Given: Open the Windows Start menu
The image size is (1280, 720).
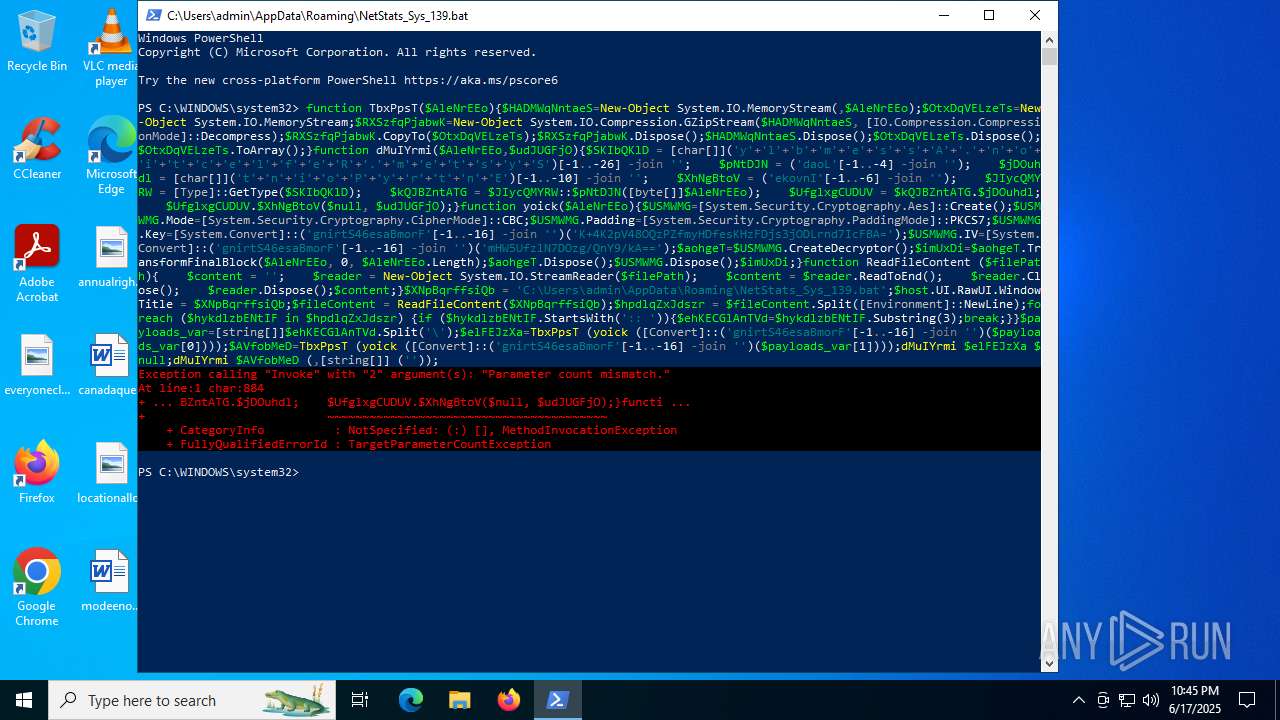Looking at the screenshot, I should click(x=24, y=700).
